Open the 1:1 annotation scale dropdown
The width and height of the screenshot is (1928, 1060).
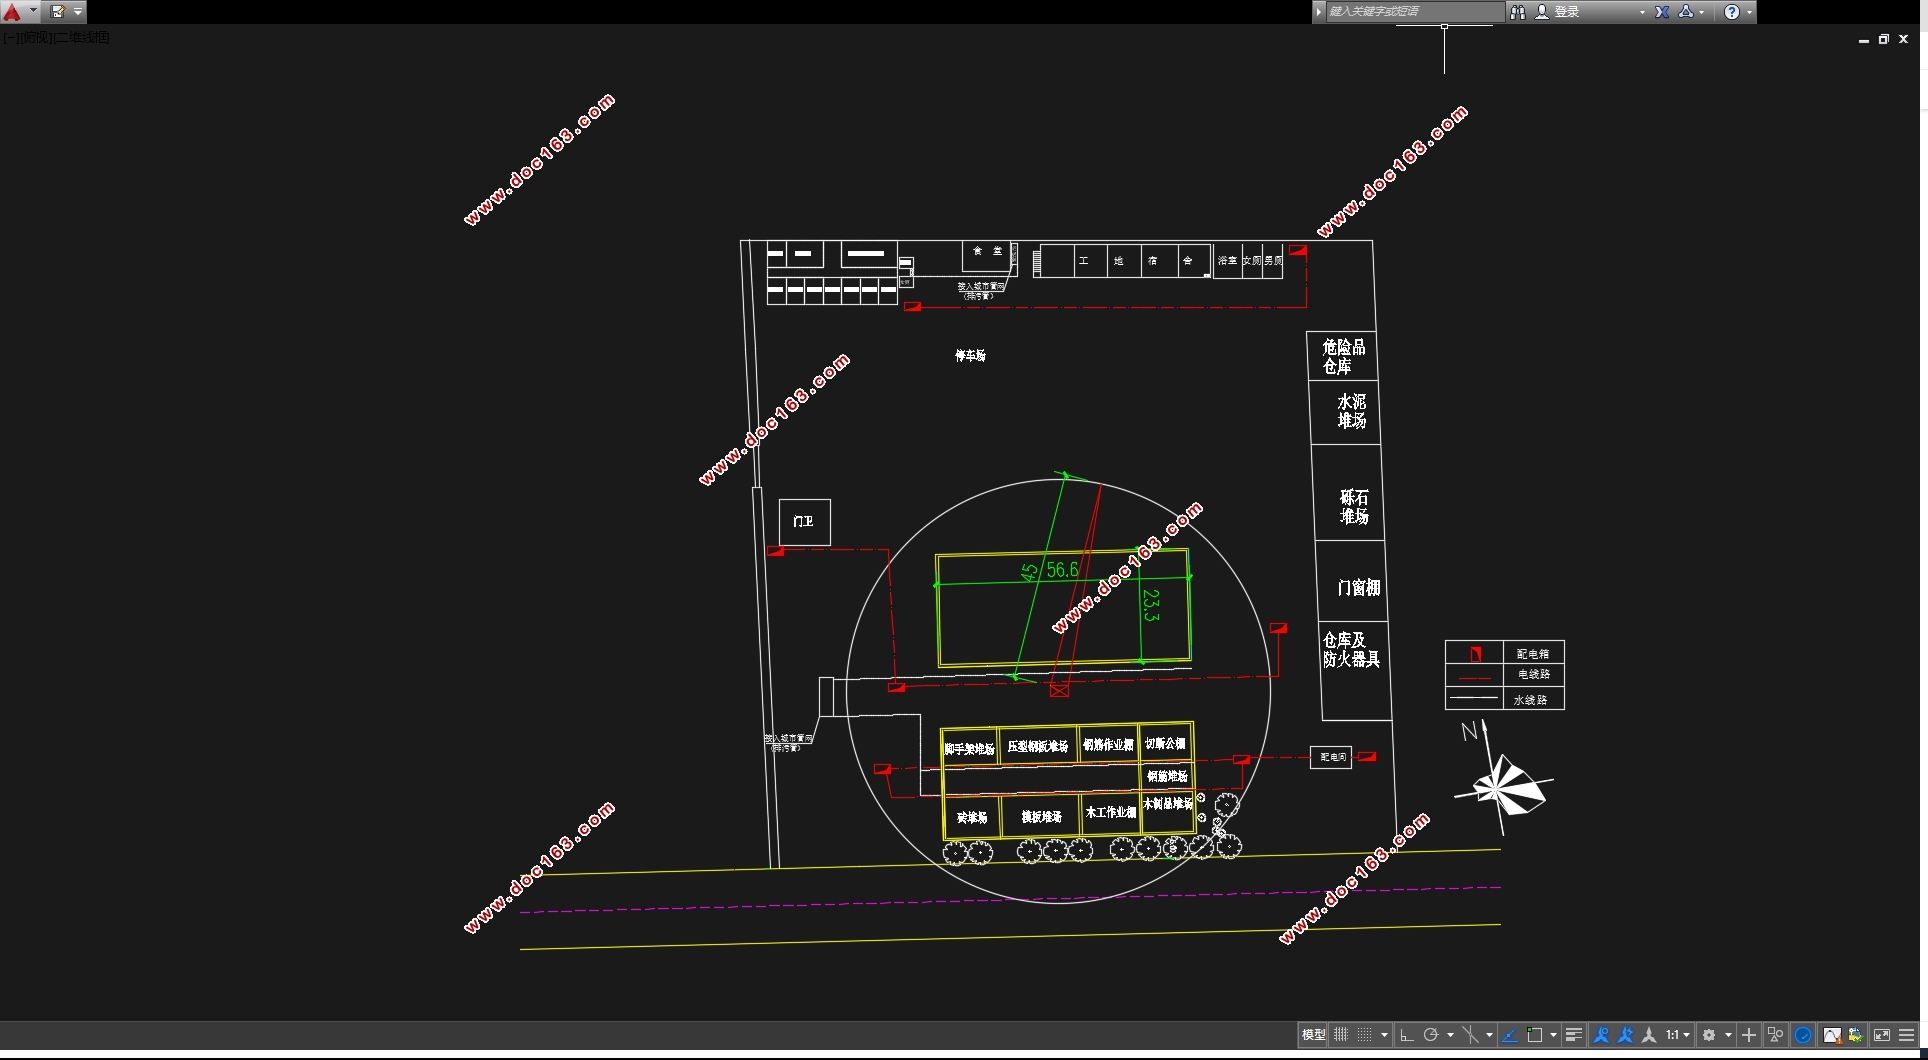click(1677, 1035)
